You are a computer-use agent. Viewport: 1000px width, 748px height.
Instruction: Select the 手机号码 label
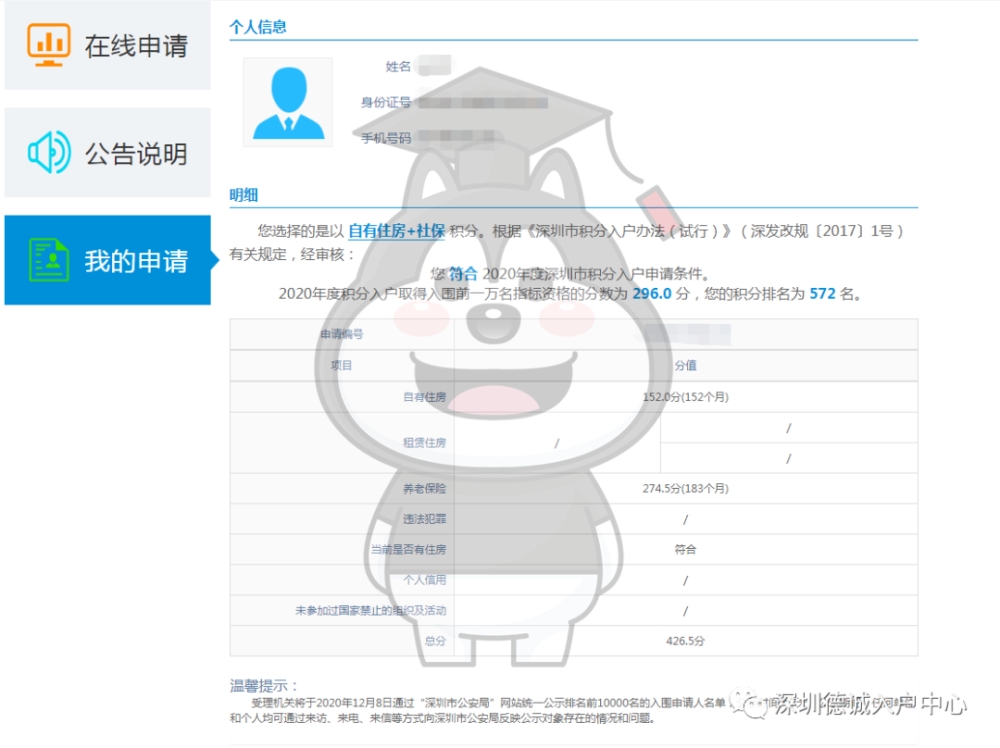(386, 138)
